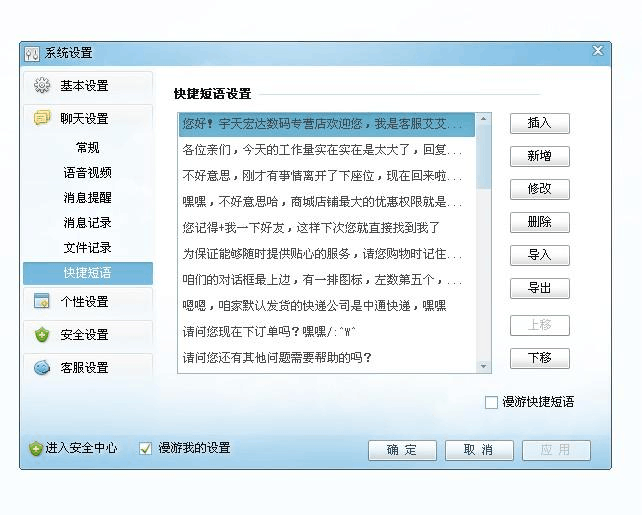Click the 修改 button

540,189
